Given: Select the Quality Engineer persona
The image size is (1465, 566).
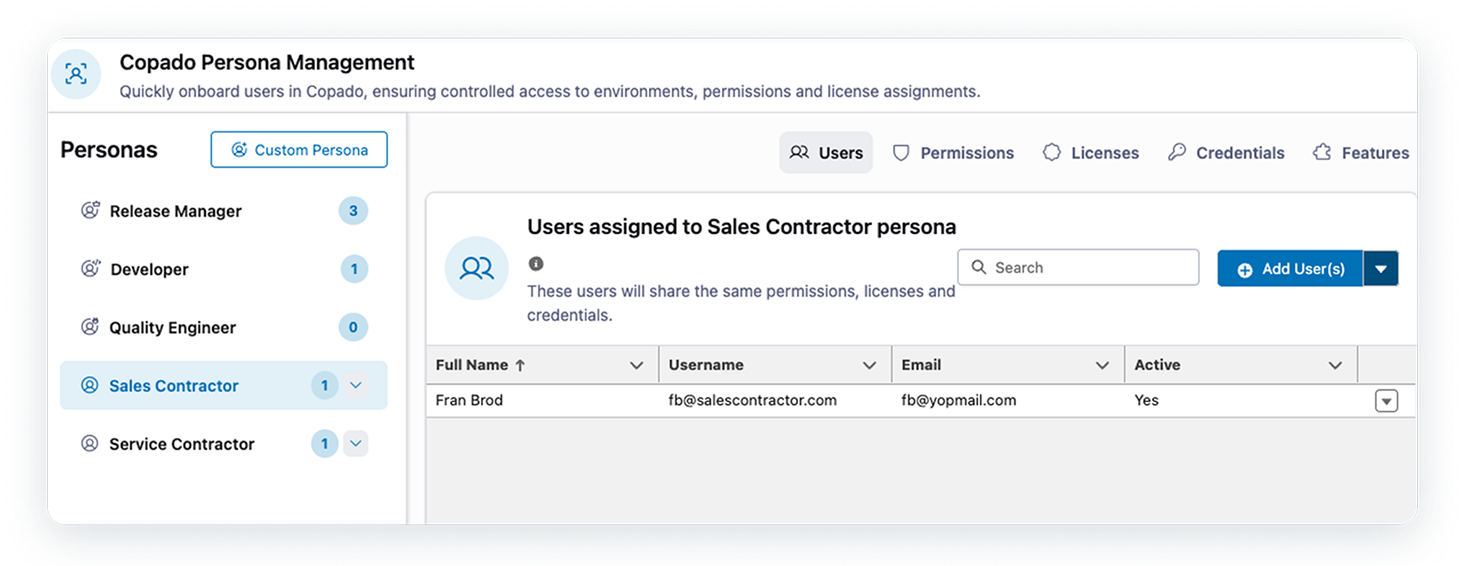Looking at the screenshot, I should coord(224,327).
